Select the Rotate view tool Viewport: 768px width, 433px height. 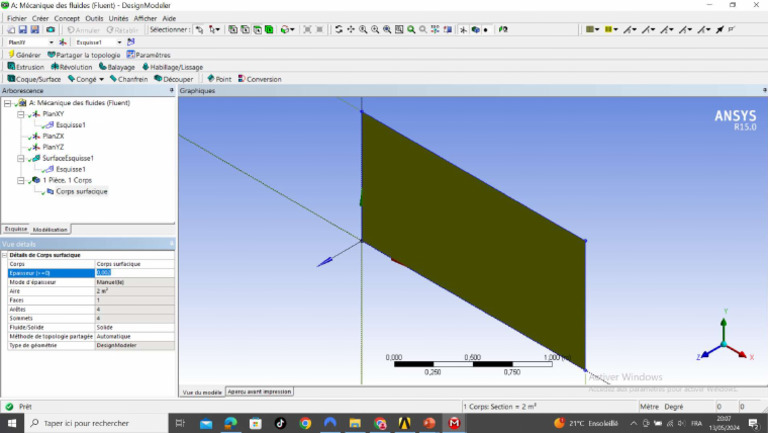(338, 30)
